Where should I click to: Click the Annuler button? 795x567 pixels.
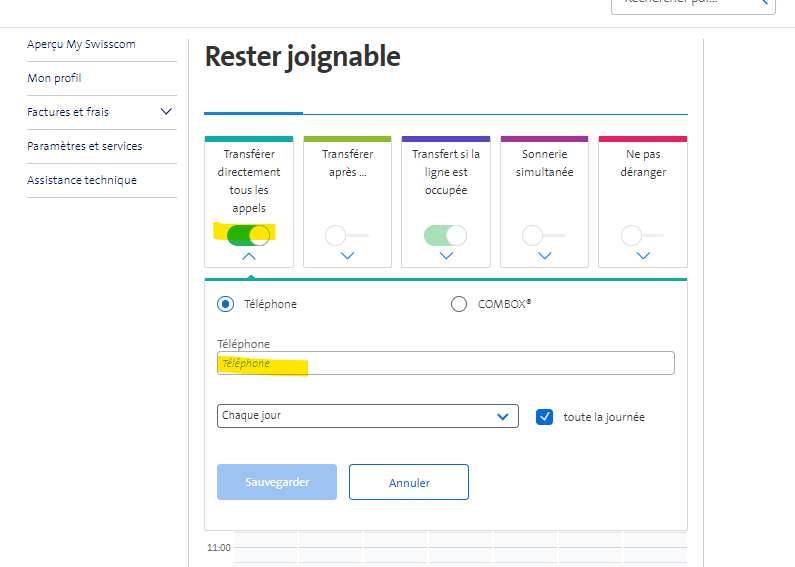(408, 482)
